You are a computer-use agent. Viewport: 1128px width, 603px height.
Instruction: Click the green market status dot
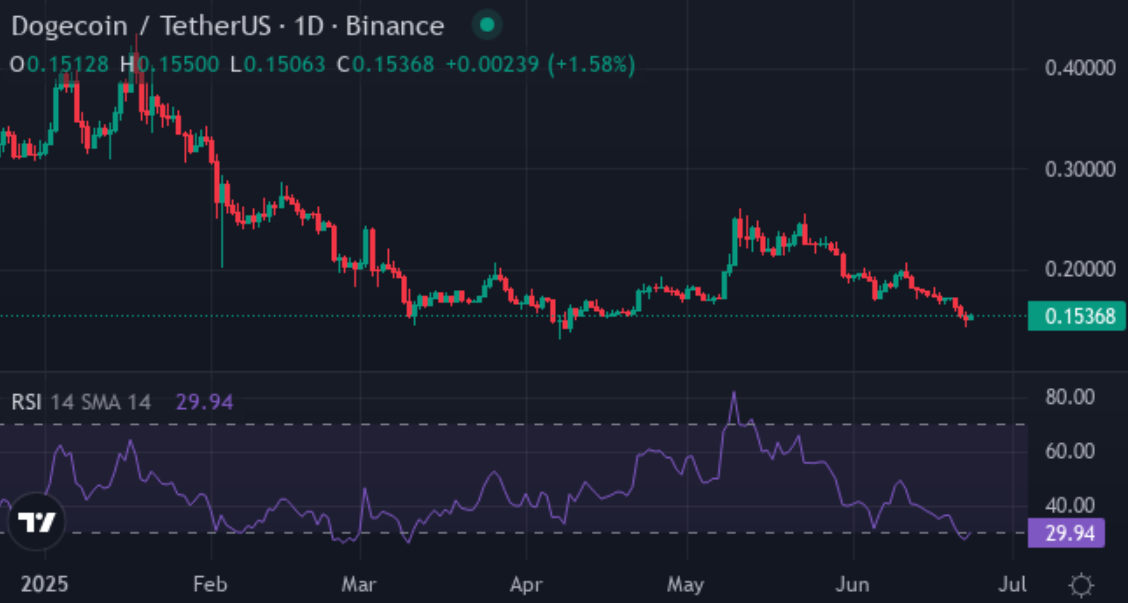[x=486, y=25]
